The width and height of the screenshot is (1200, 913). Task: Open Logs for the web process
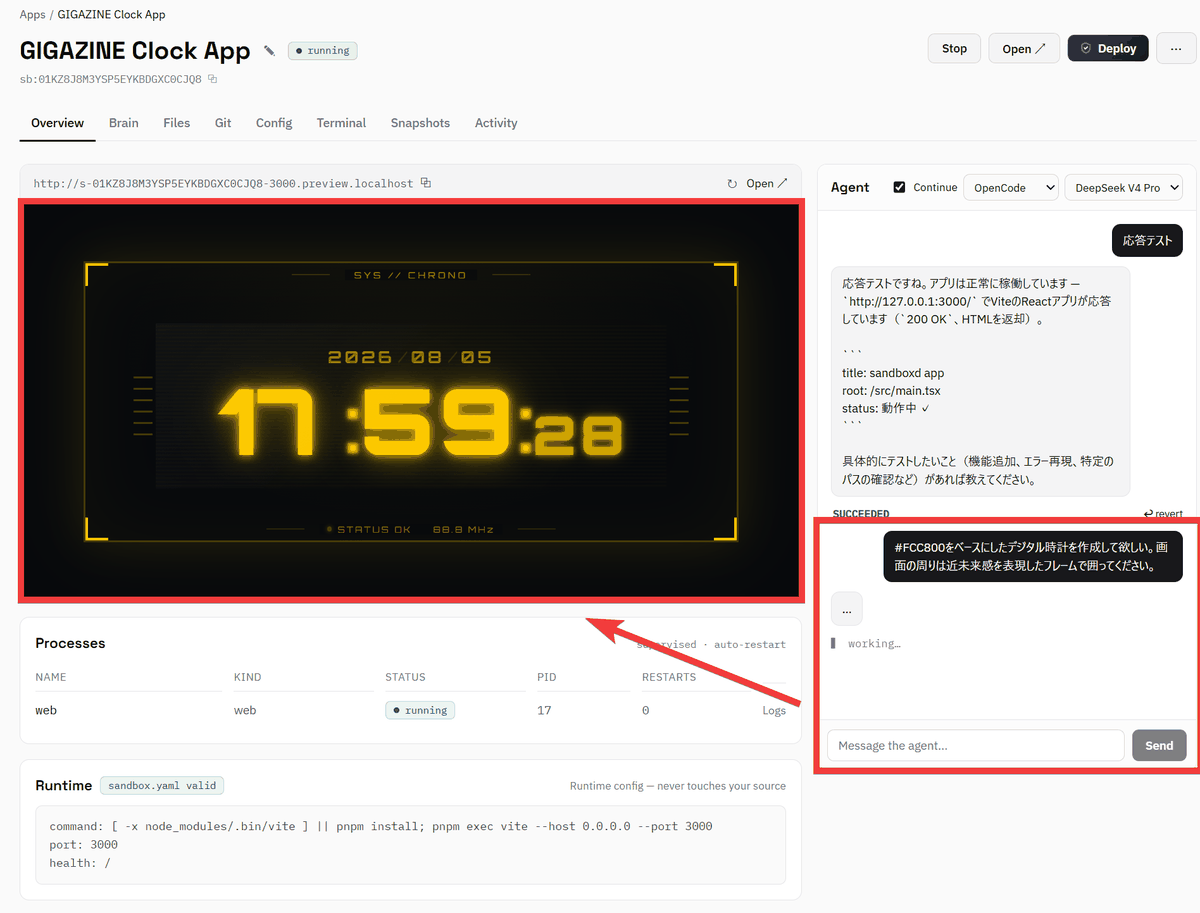(x=774, y=710)
